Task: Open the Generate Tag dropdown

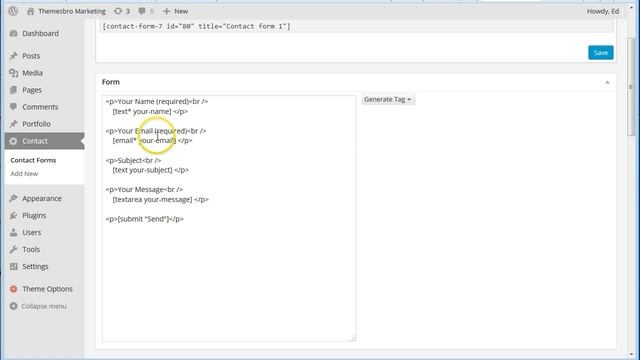Action: (x=388, y=99)
